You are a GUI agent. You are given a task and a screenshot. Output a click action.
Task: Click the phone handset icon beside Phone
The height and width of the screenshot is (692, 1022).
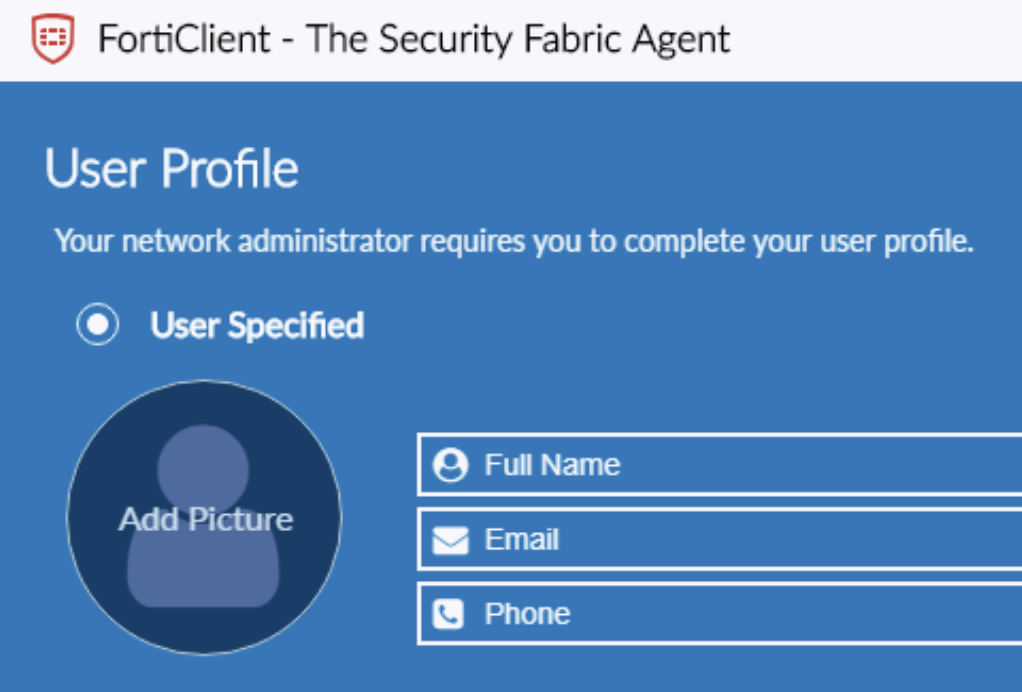click(450, 614)
